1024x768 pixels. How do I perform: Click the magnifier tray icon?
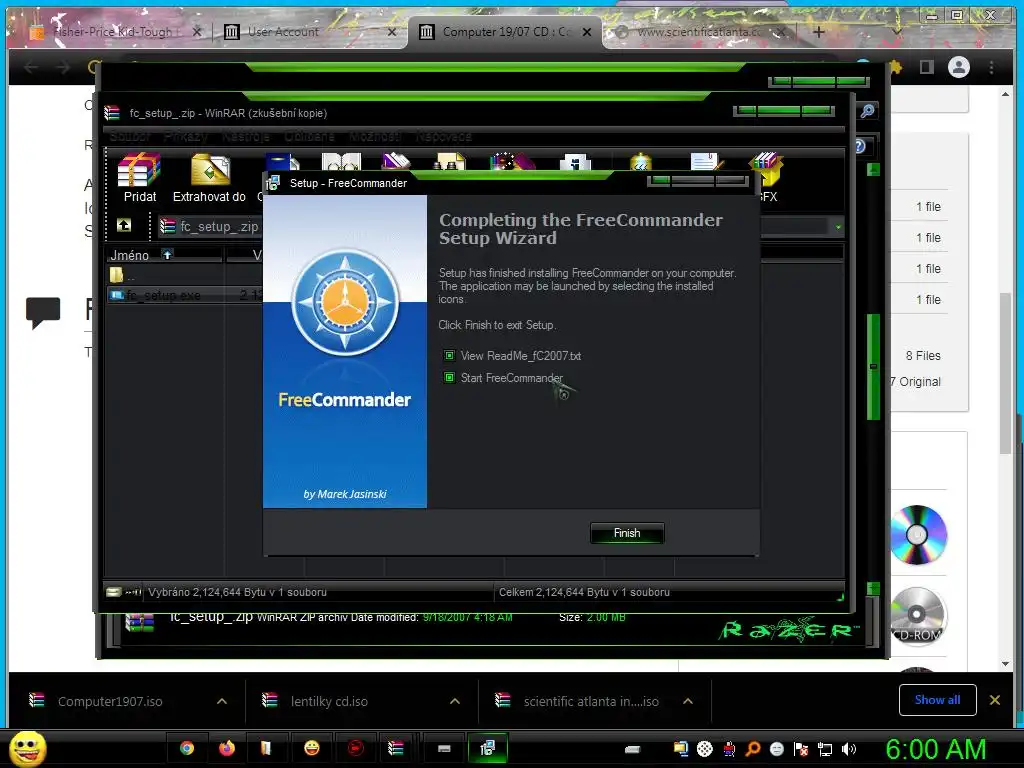click(753, 749)
